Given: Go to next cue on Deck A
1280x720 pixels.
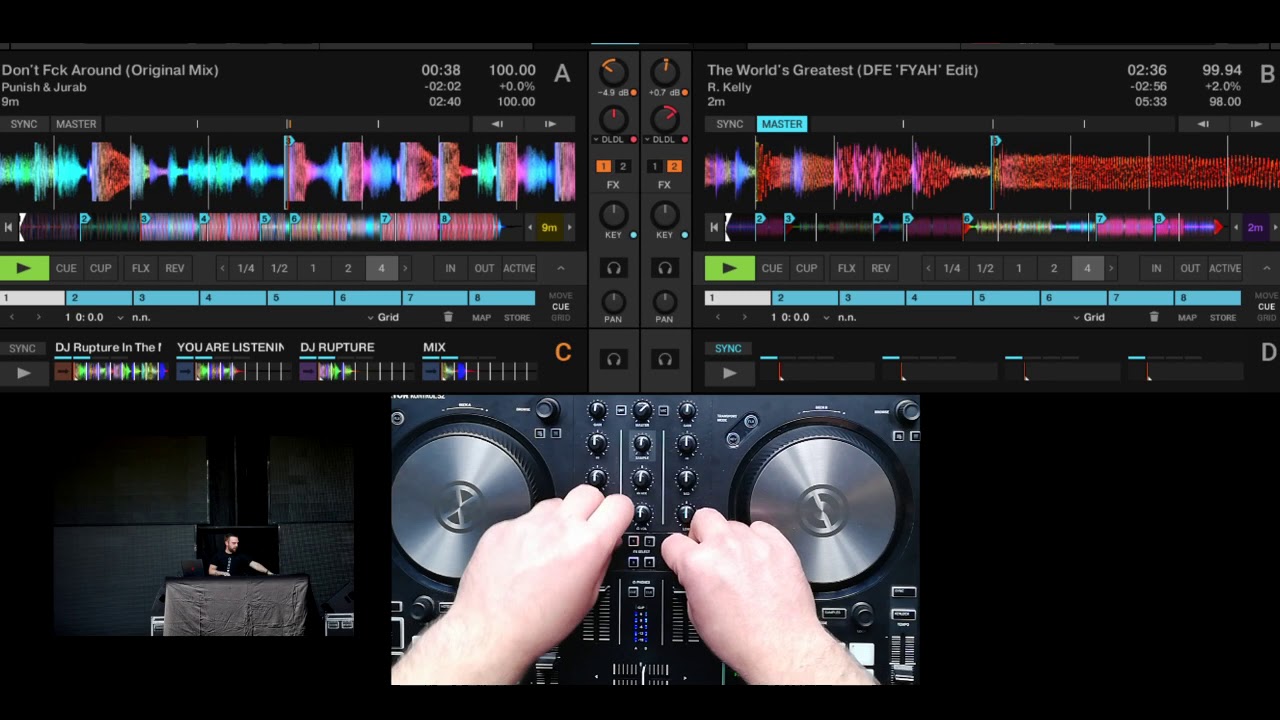Looking at the screenshot, I should tap(39, 317).
